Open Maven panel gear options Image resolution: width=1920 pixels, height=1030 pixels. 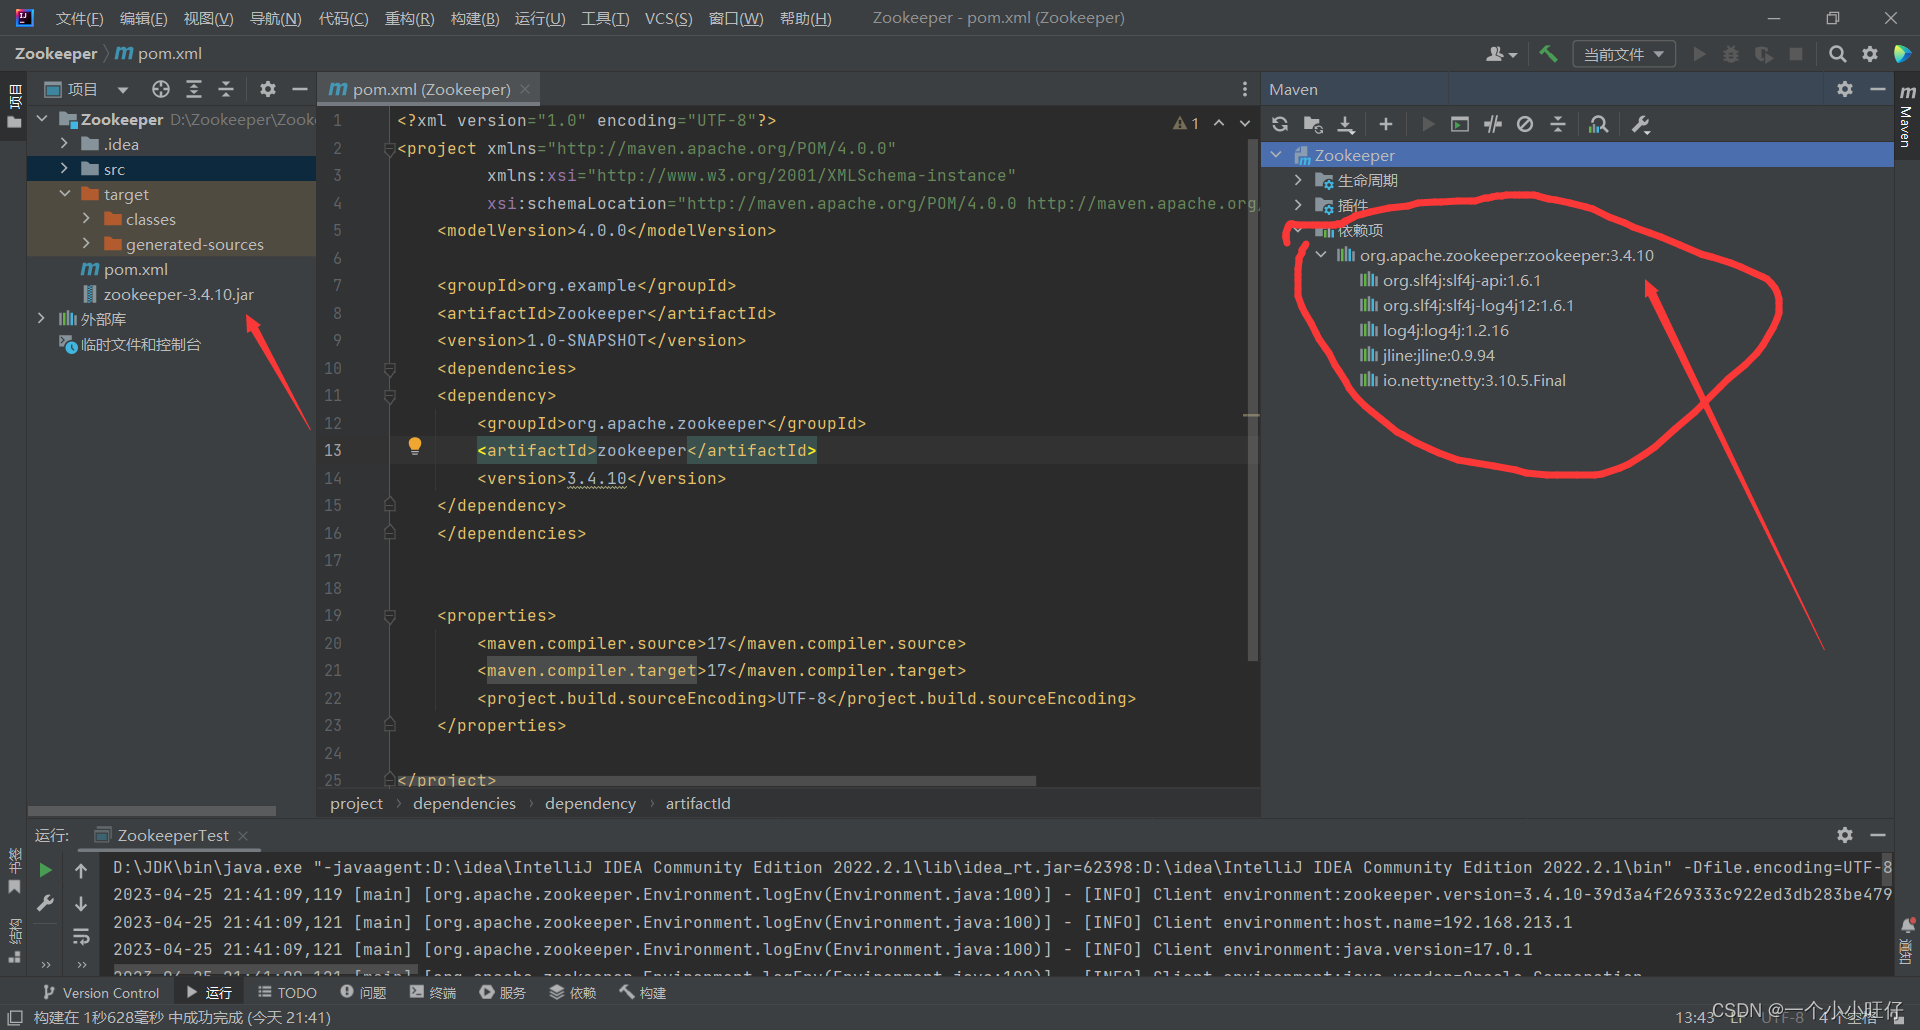[x=1845, y=89]
